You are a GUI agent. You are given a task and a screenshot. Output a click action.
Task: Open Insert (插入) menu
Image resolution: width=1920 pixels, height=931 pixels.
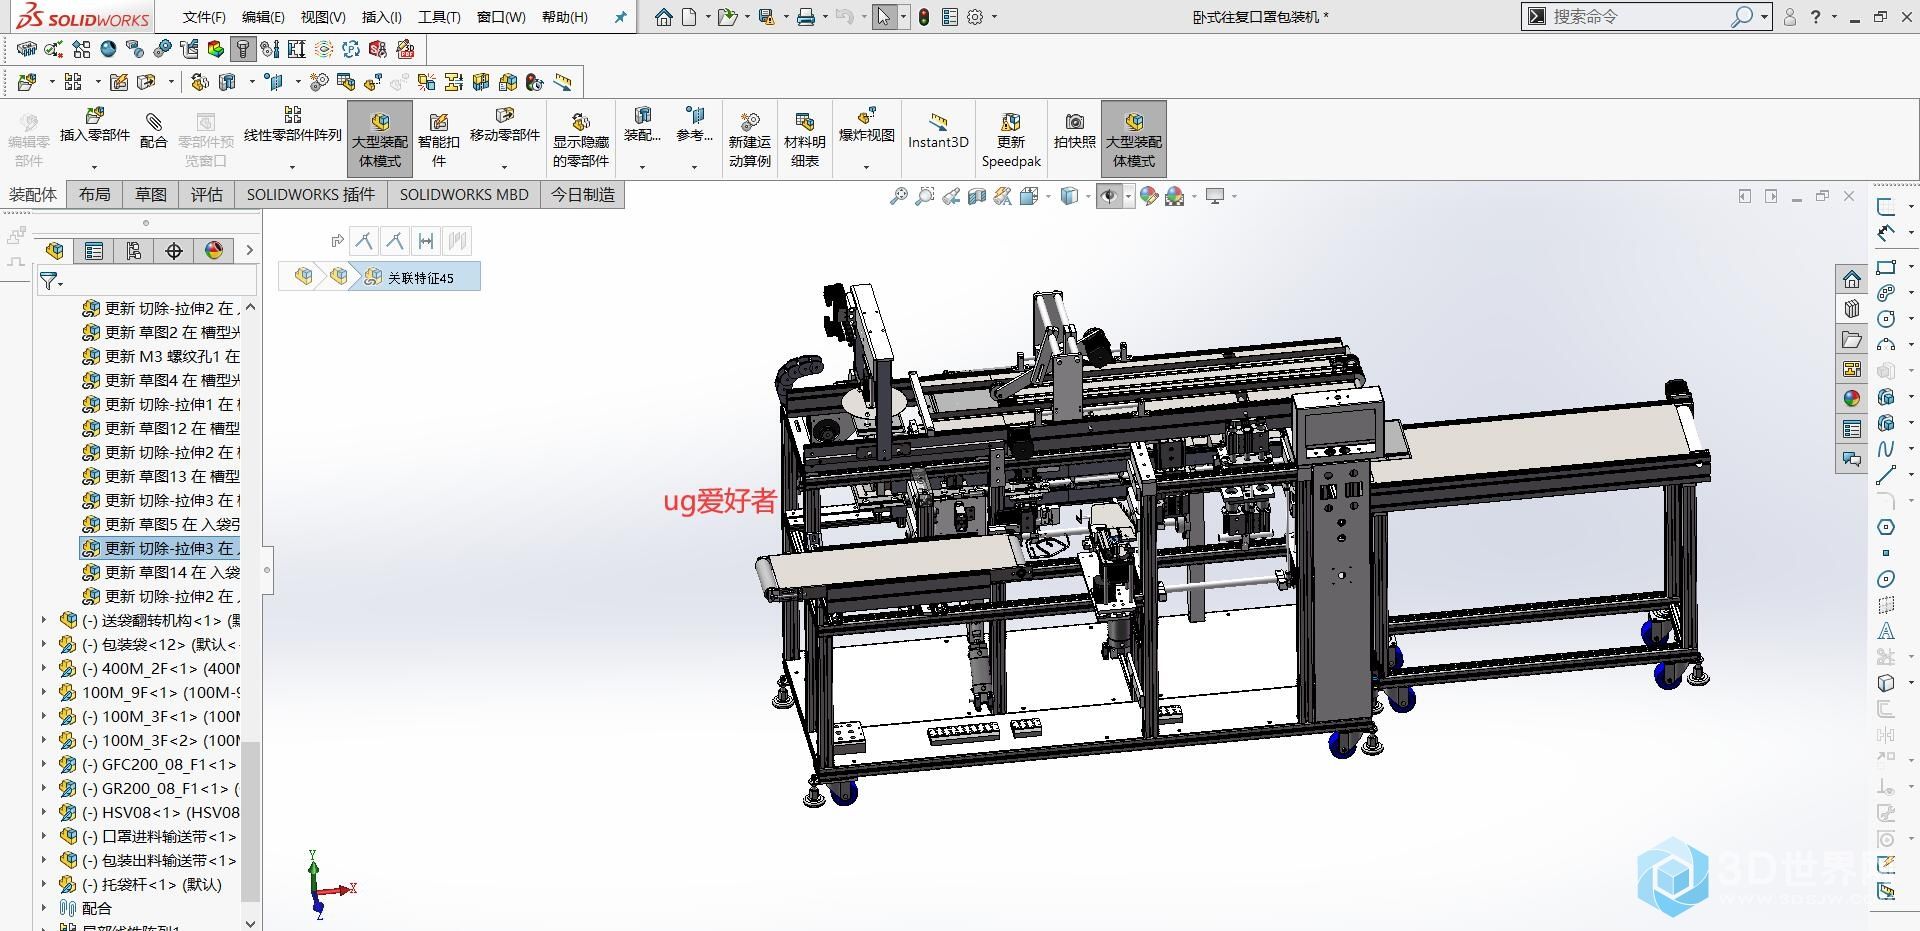[x=381, y=17]
